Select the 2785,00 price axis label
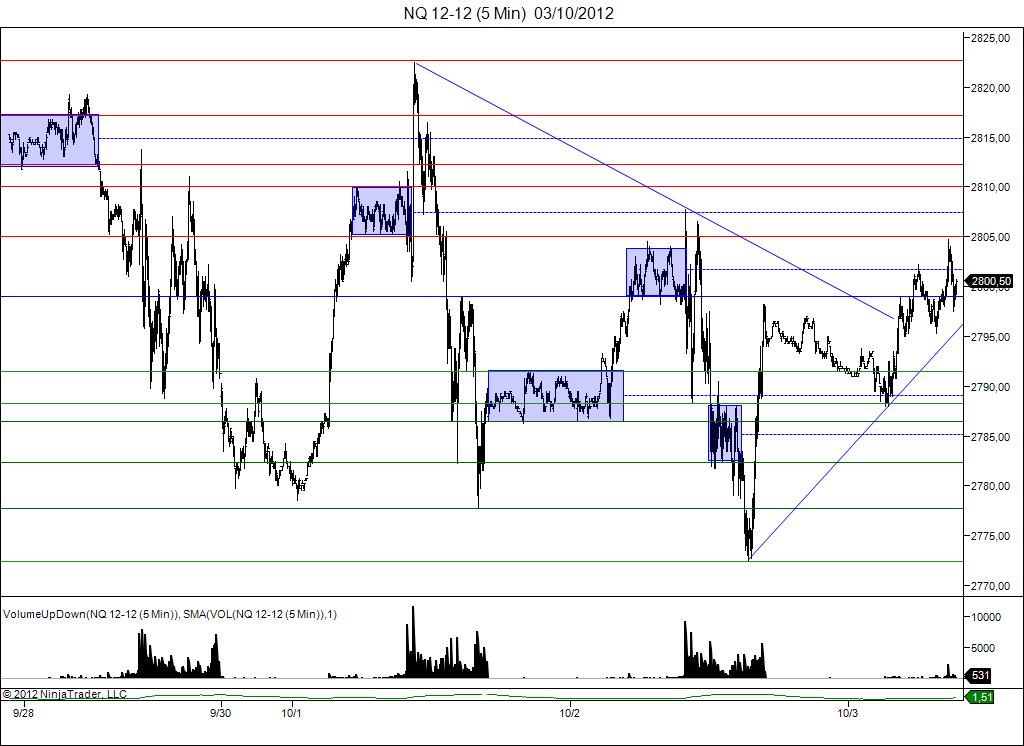The height and width of the screenshot is (746, 1024). [991, 436]
